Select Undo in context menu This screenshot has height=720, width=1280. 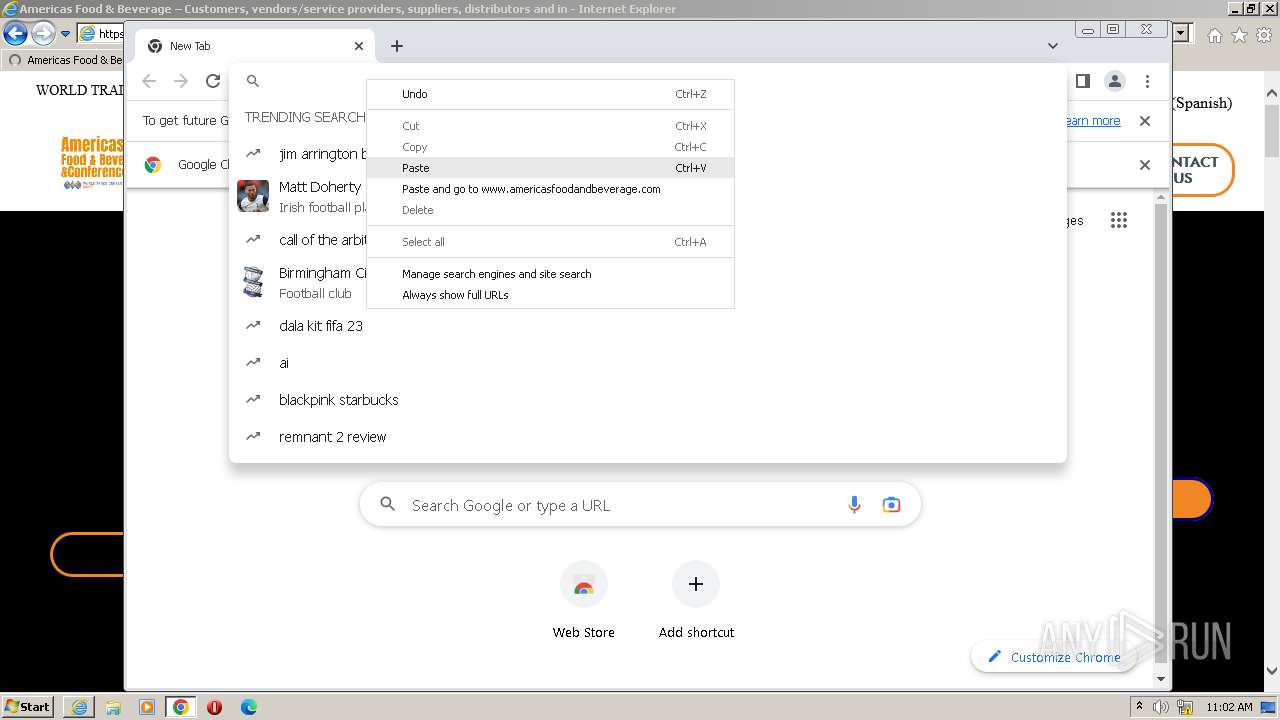(x=550, y=94)
